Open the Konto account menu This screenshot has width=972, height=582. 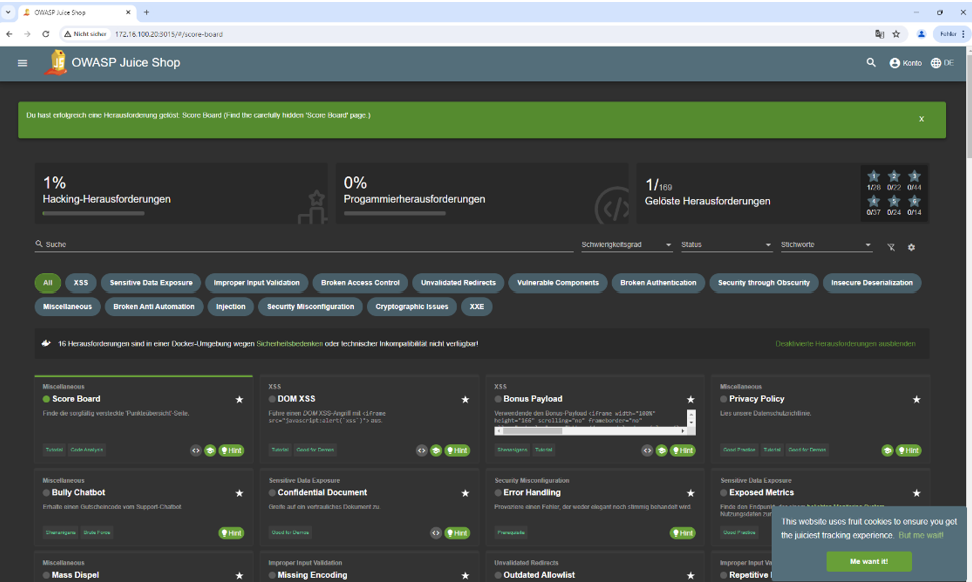click(x=905, y=63)
